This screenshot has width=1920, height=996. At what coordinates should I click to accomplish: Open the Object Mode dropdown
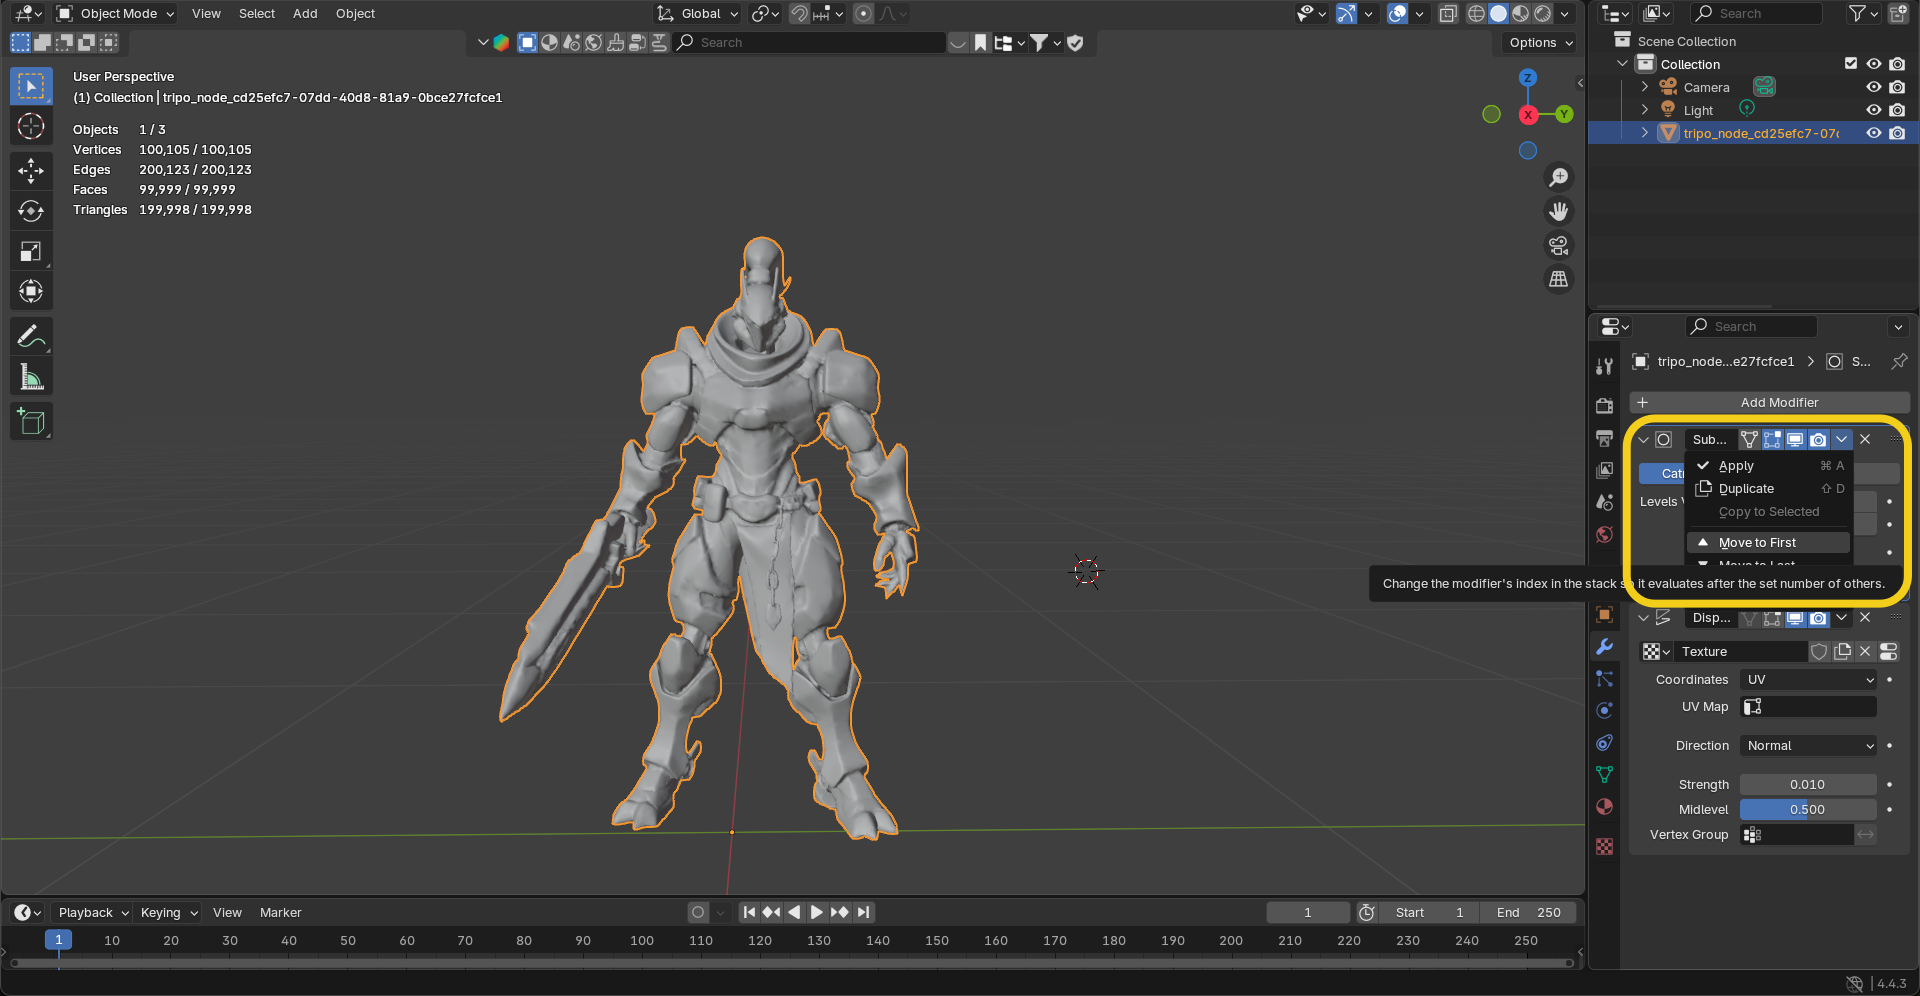tap(116, 14)
